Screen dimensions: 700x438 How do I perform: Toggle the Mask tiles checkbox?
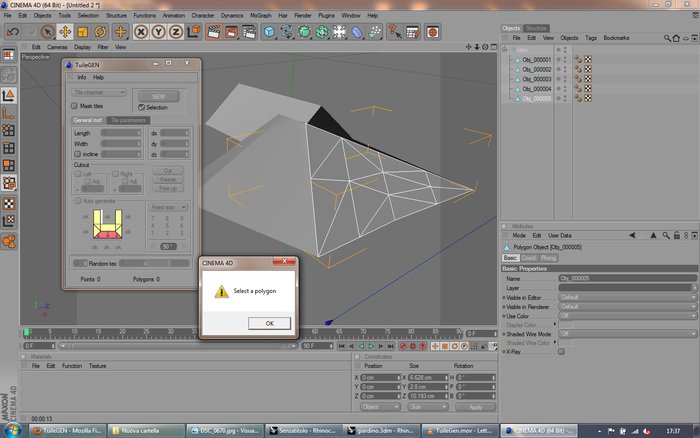(74, 106)
